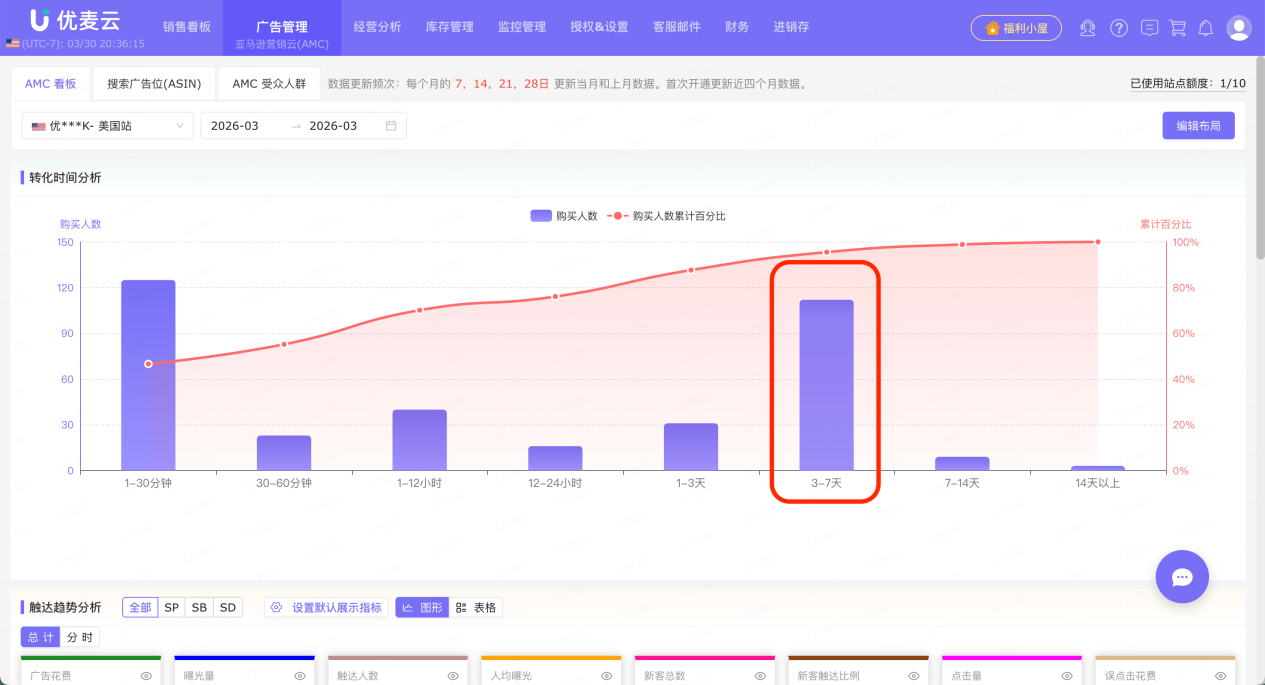The width and height of the screenshot is (1265, 685).
Task: Click the 设置默认展示指标 button
Action: coord(326,607)
